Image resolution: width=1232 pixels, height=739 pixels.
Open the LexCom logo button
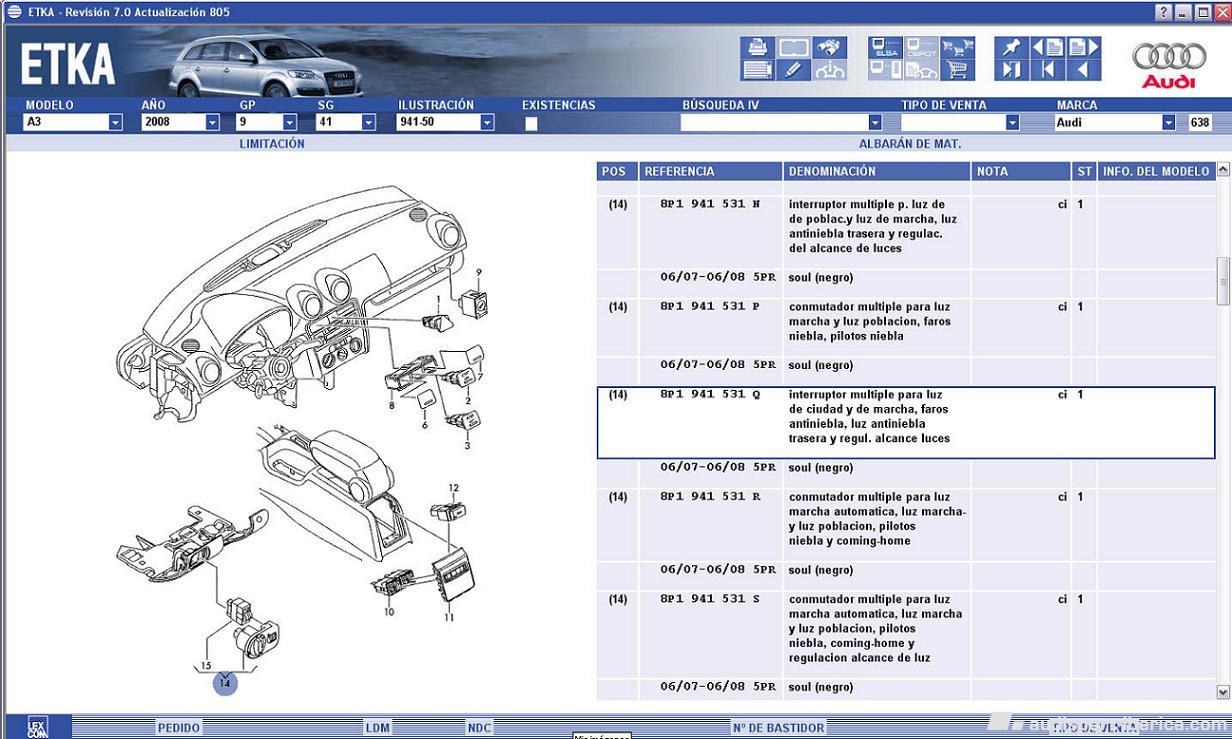[x=36, y=727]
